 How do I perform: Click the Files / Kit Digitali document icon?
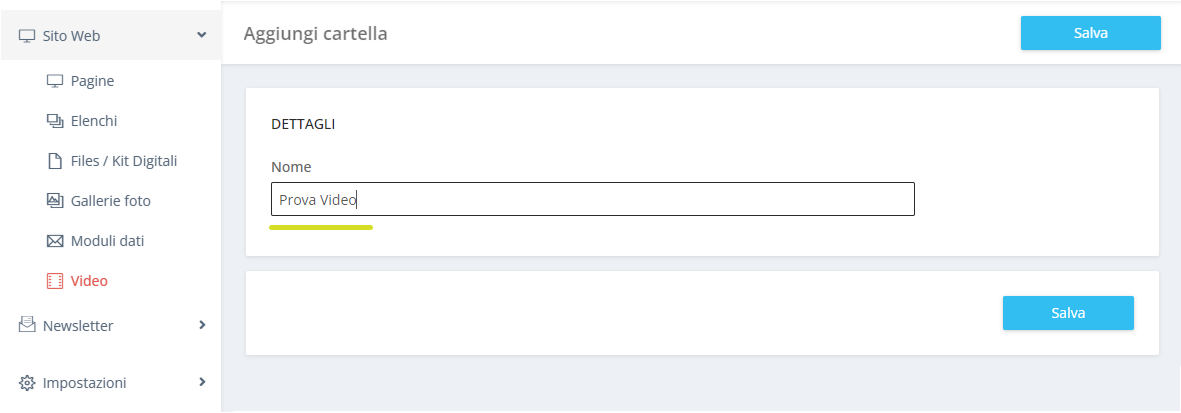54,161
